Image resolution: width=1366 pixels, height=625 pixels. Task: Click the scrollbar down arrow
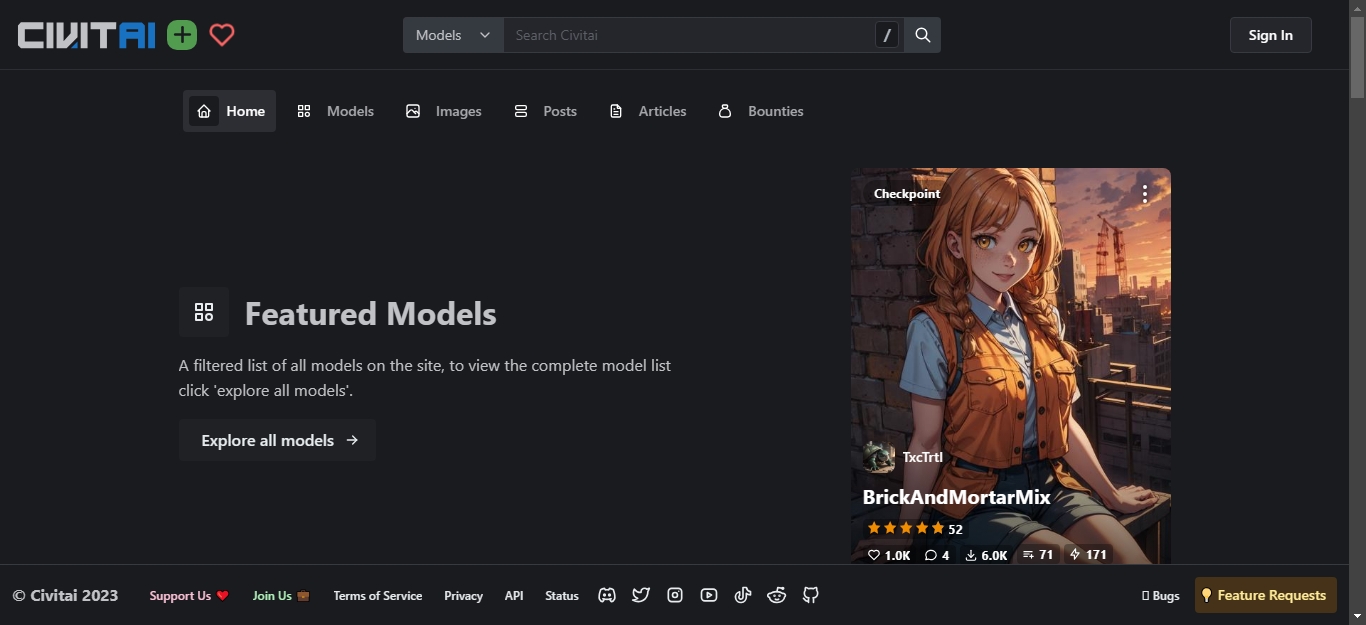pyautogui.click(x=1357, y=616)
